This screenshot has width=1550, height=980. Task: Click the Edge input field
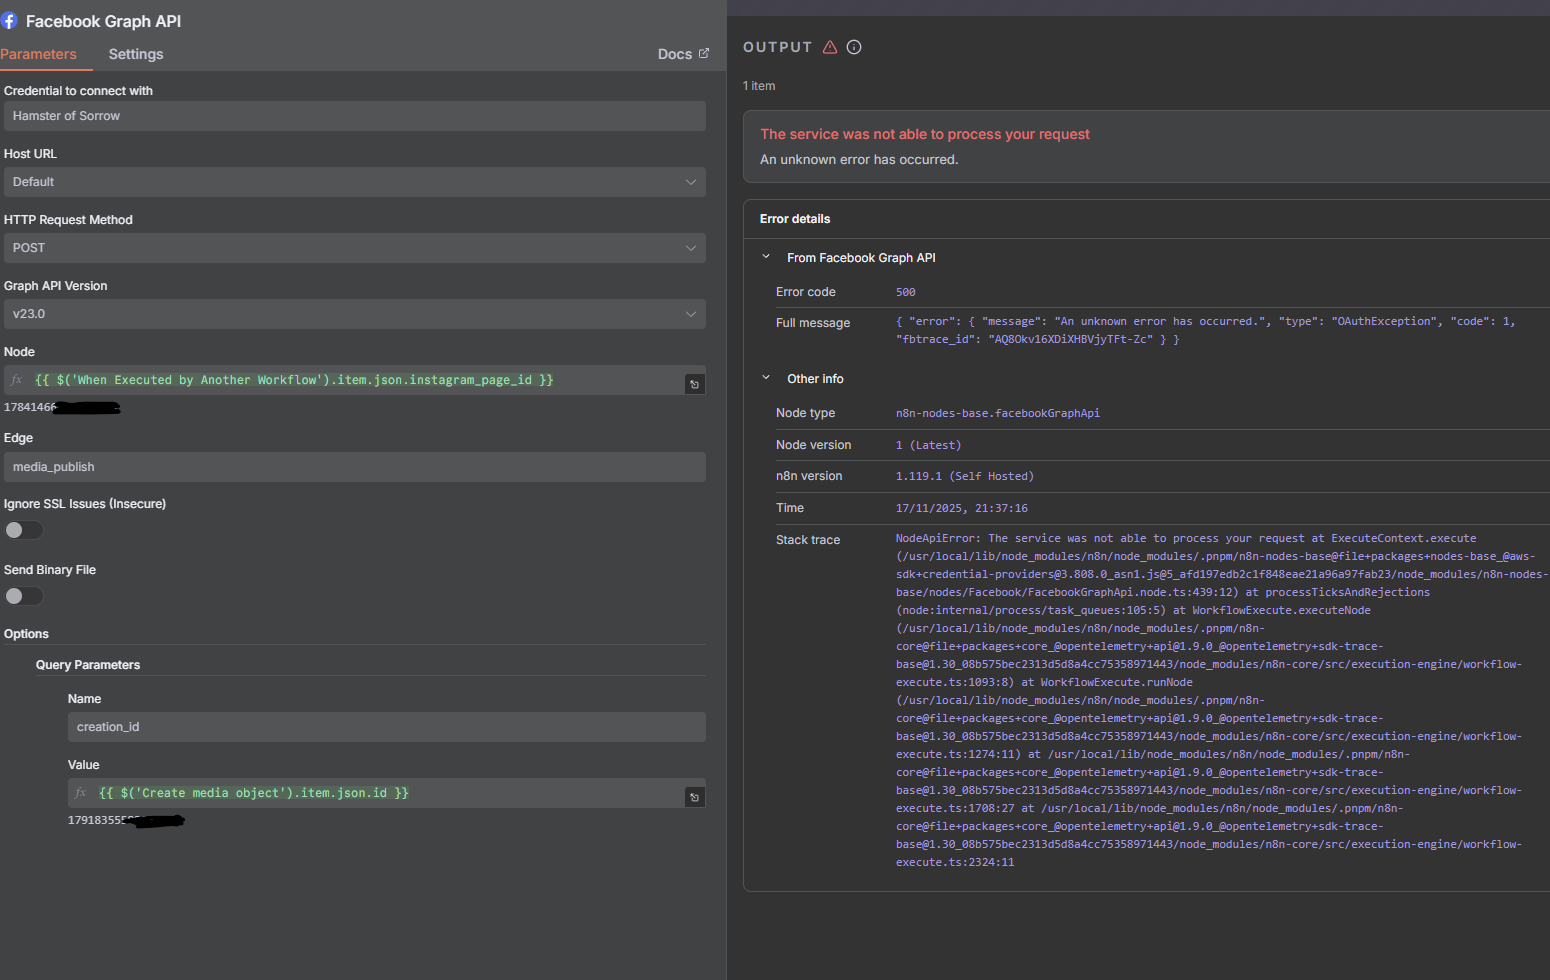[354, 467]
